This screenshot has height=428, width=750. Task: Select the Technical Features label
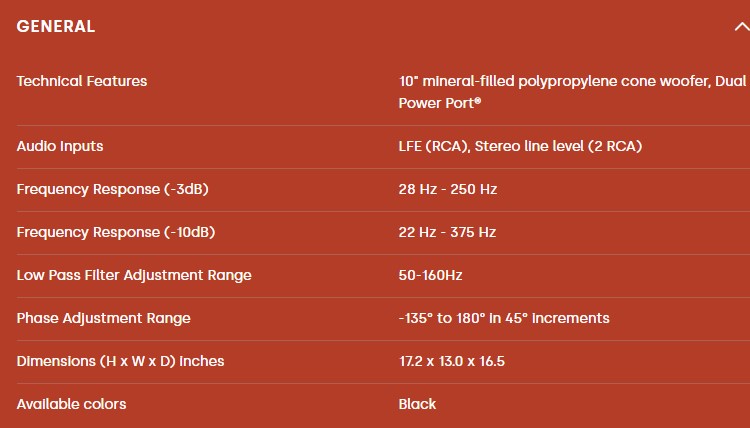click(x=82, y=81)
